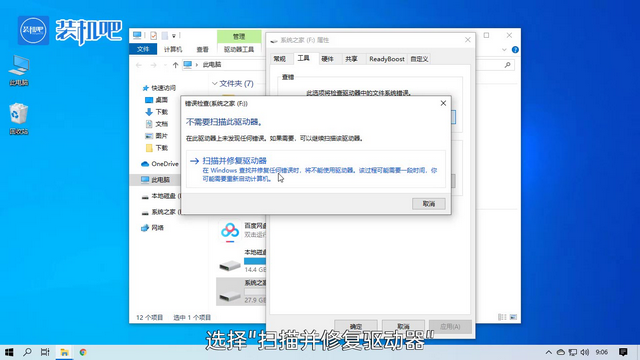640x360 pixels.
Task: Click 取消 in the properties window
Action: pyautogui.click(x=403, y=327)
